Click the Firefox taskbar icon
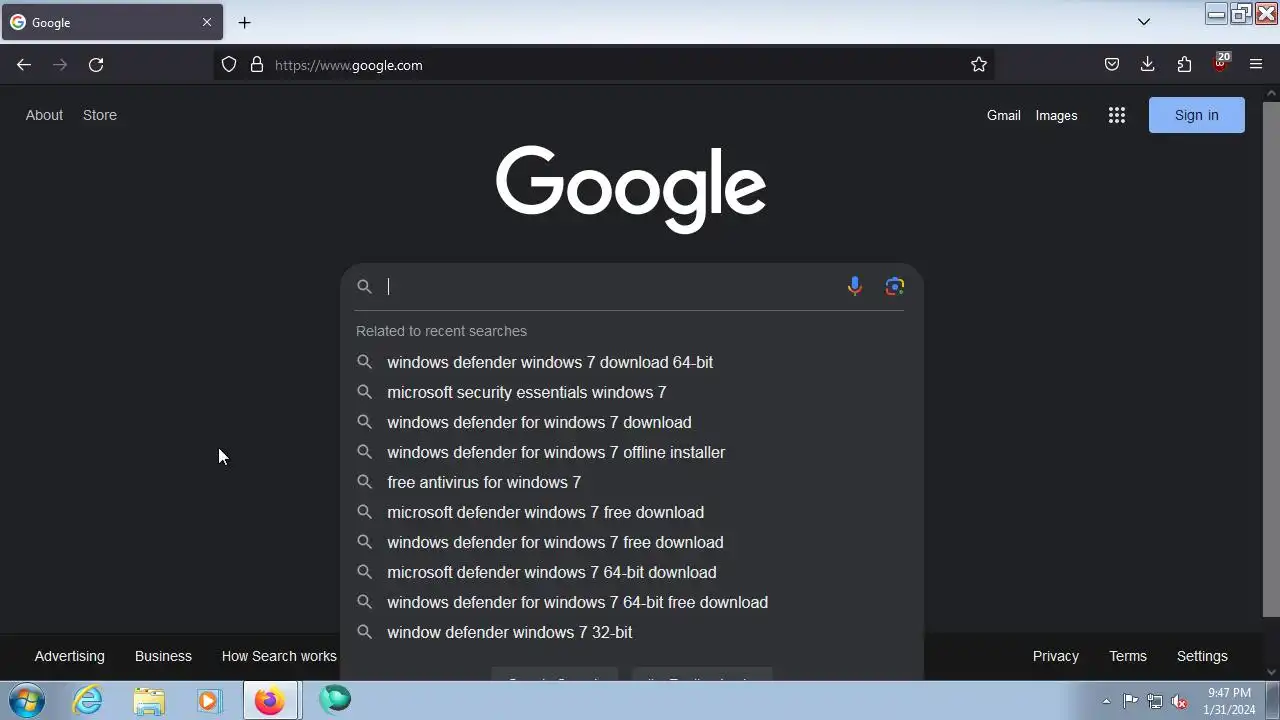1280x720 pixels. (x=269, y=700)
